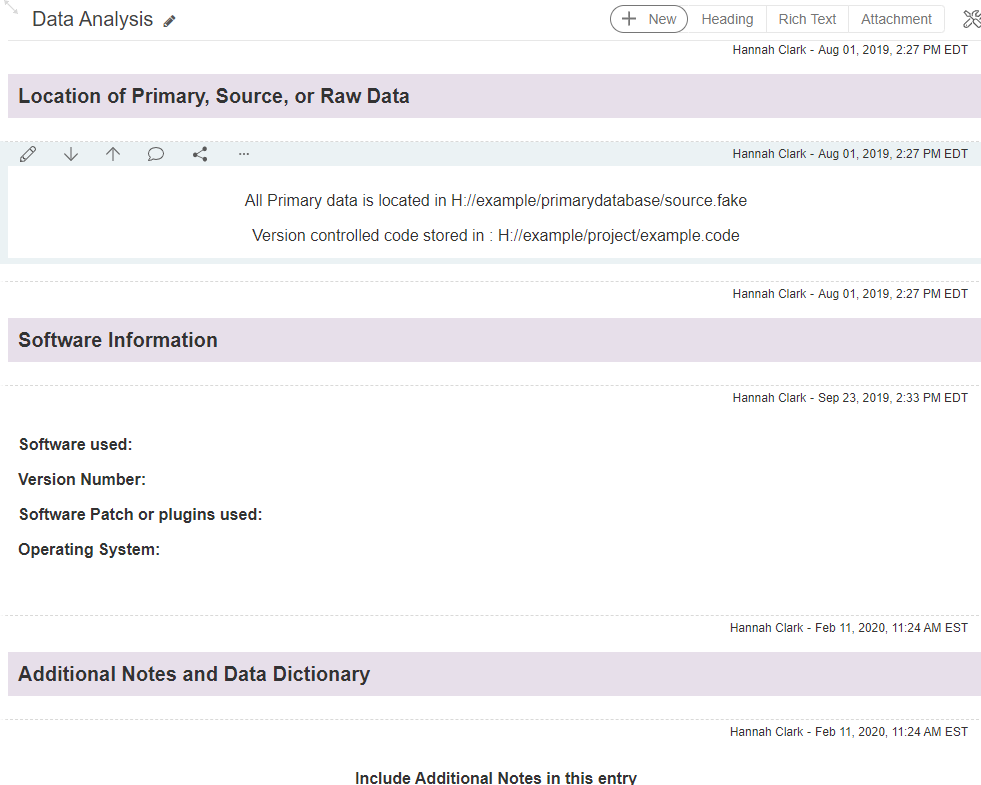This screenshot has height=785, width=981.
Task: Move the entry down with the down arrow
Action: point(71,154)
